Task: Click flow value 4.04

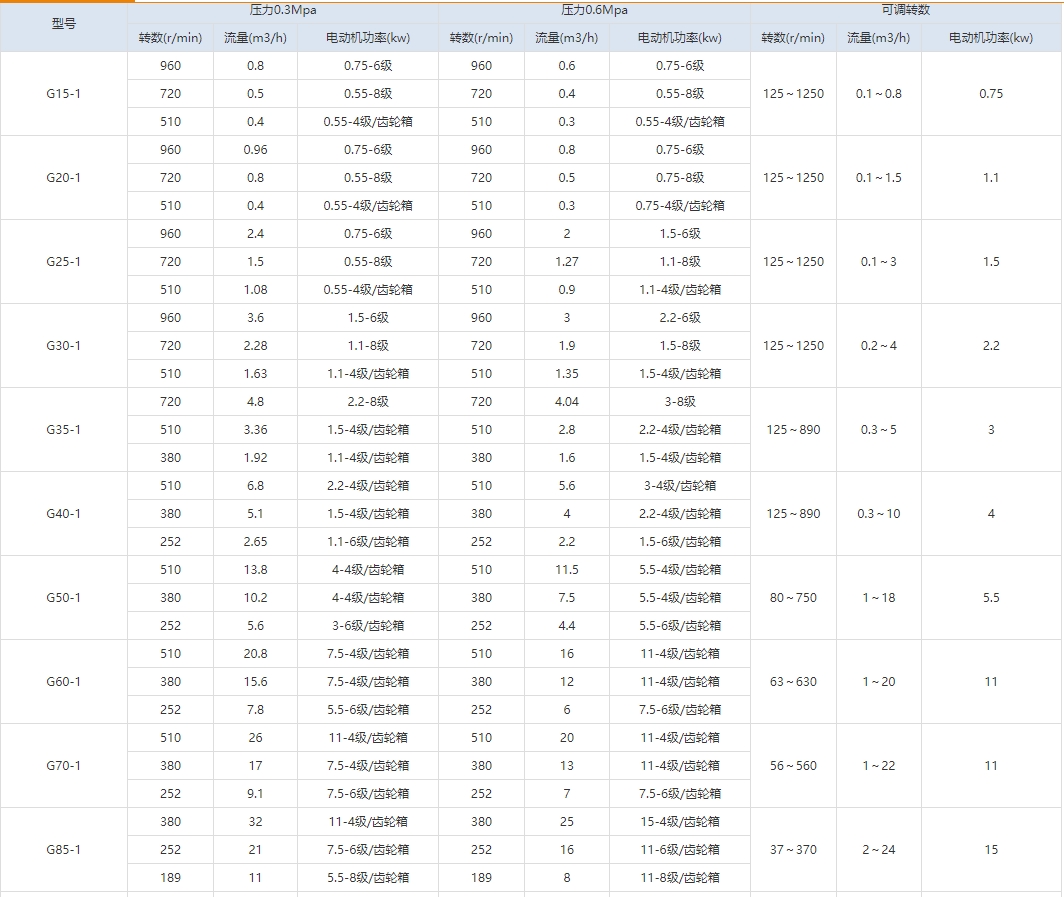Action: [567, 402]
